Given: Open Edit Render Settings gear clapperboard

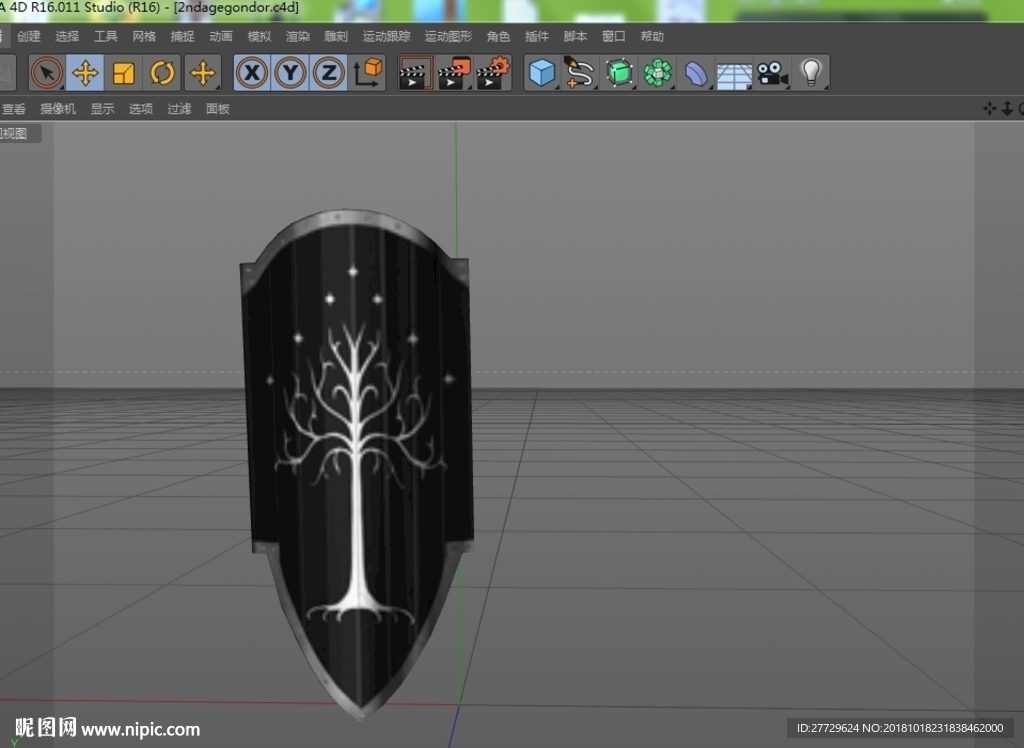Looking at the screenshot, I should coord(493,73).
